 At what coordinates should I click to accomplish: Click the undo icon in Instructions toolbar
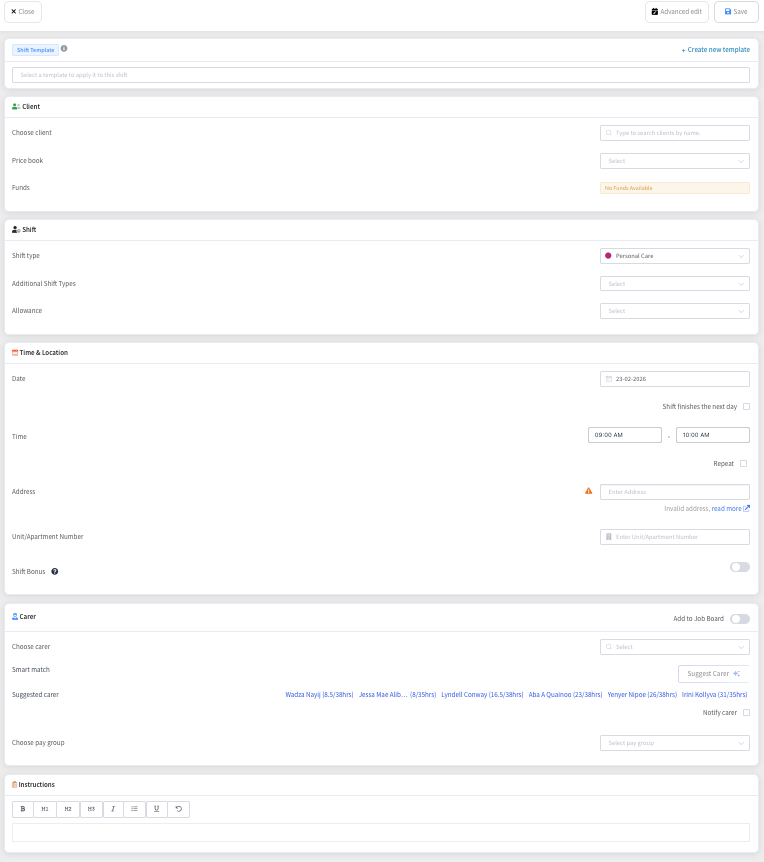(x=179, y=809)
